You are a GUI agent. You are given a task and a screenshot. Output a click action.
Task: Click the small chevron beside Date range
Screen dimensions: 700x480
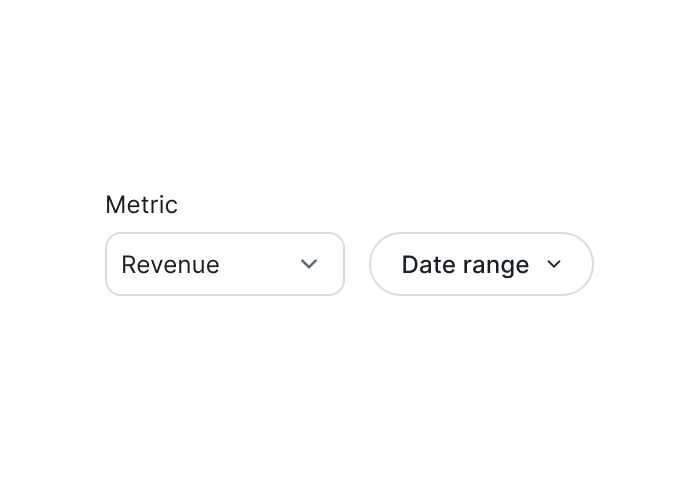(x=554, y=264)
